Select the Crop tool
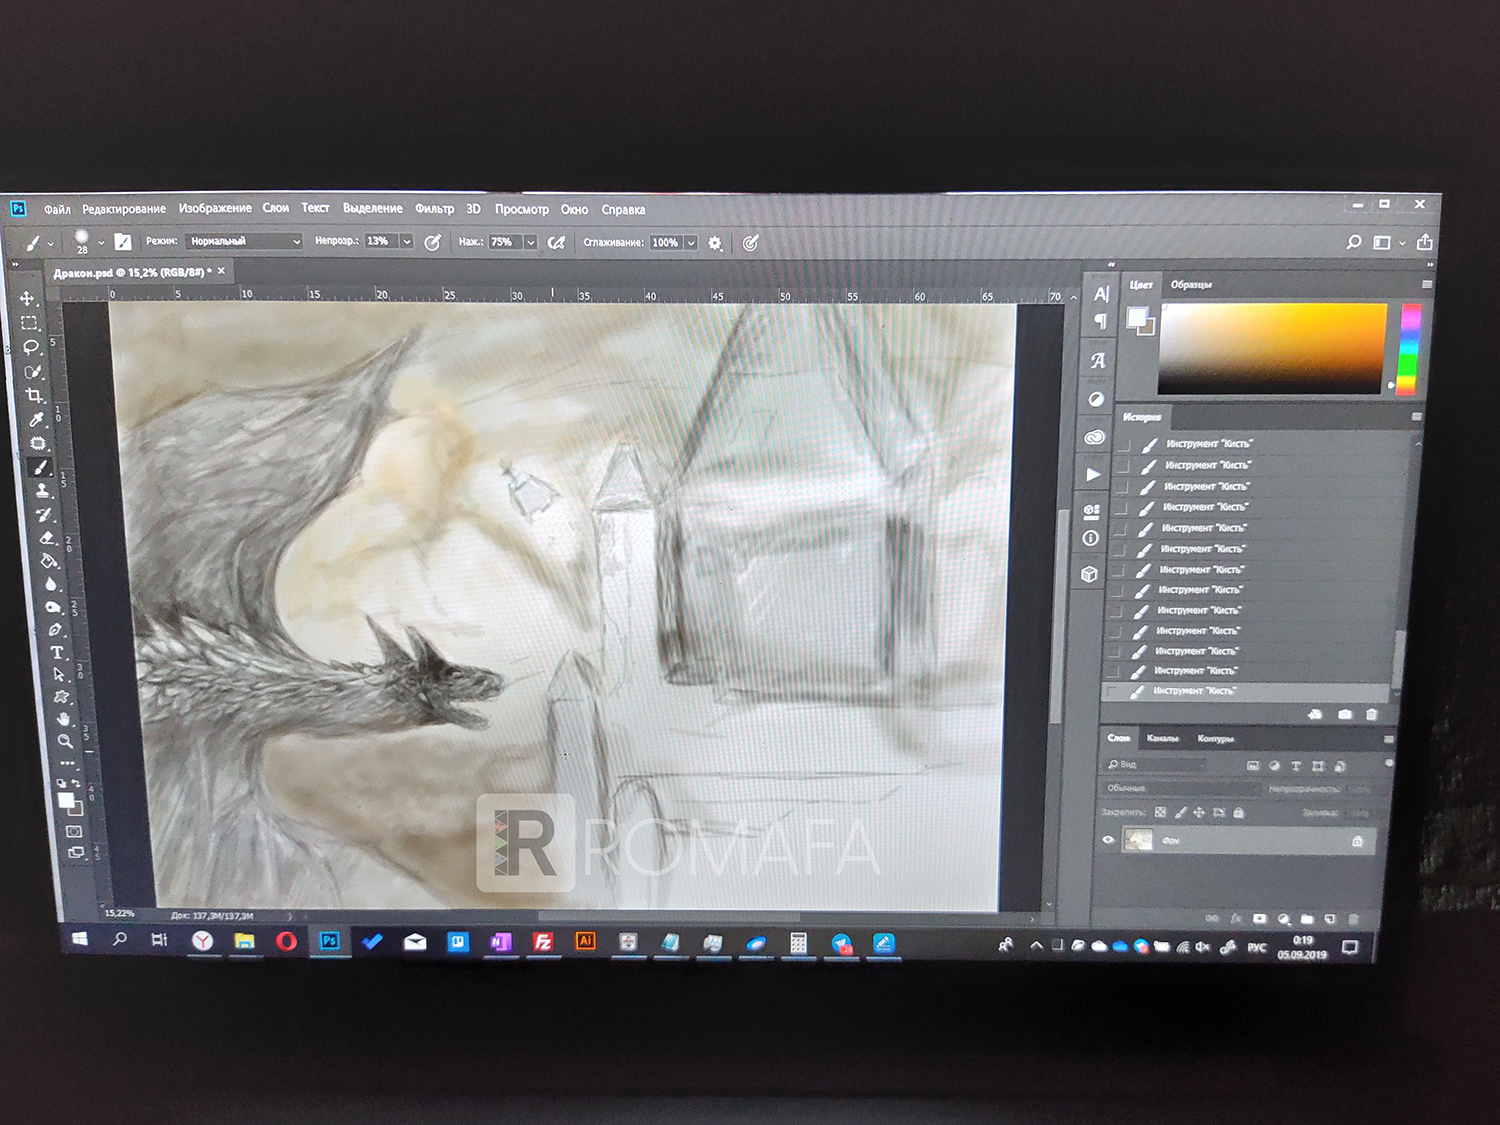This screenshot has height=1125, width=1500. (x=35, y=396)
